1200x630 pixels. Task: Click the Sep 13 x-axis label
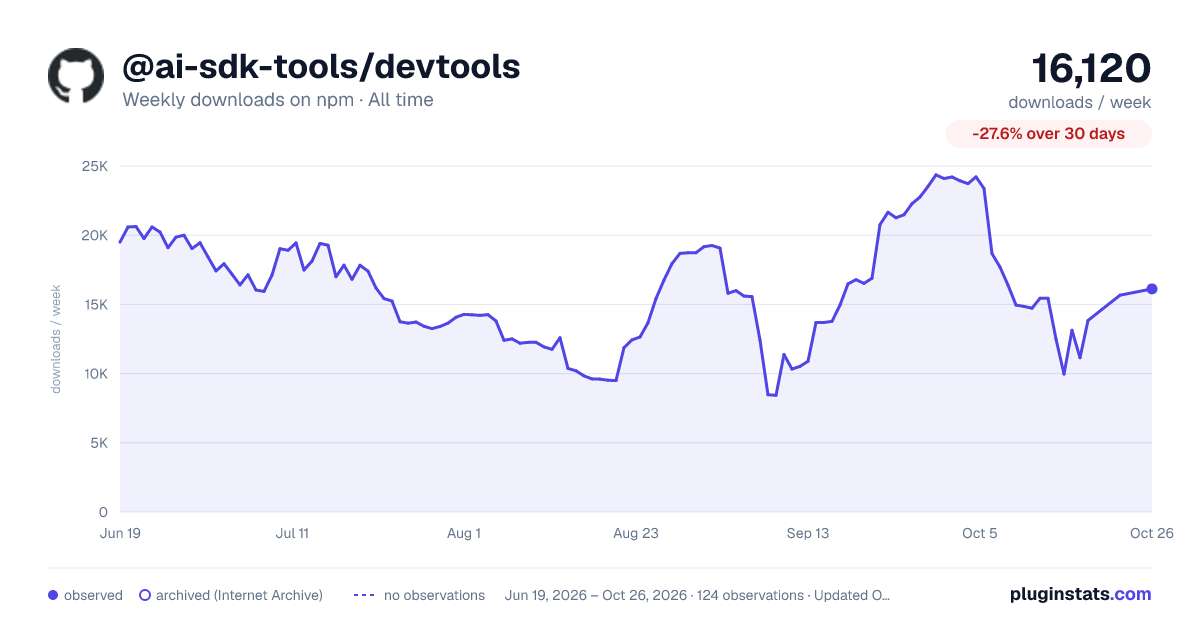808,533
